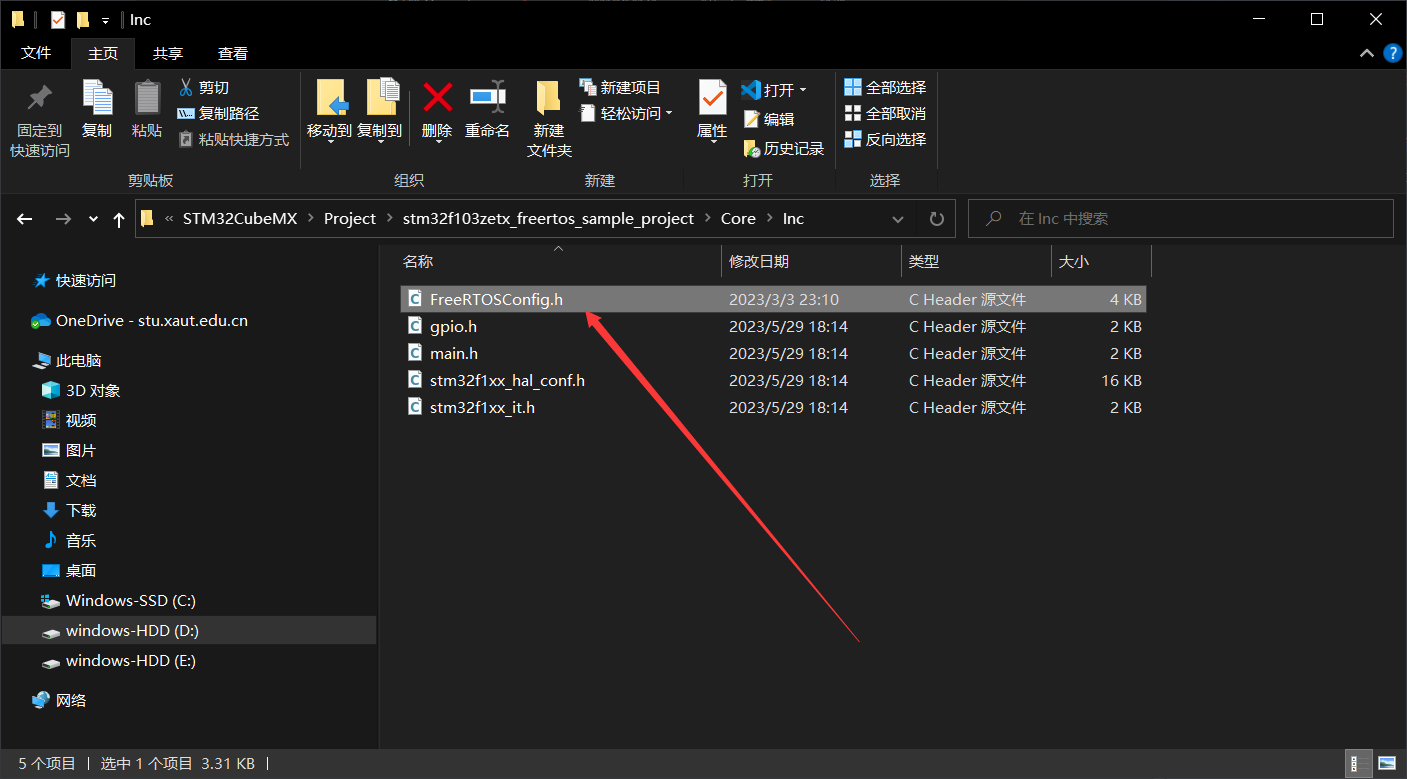Select the stm32f1xx_hal_conf.h file
Image resolution: width=1407 pixels, height=779 pixels.
pos(507,381)
